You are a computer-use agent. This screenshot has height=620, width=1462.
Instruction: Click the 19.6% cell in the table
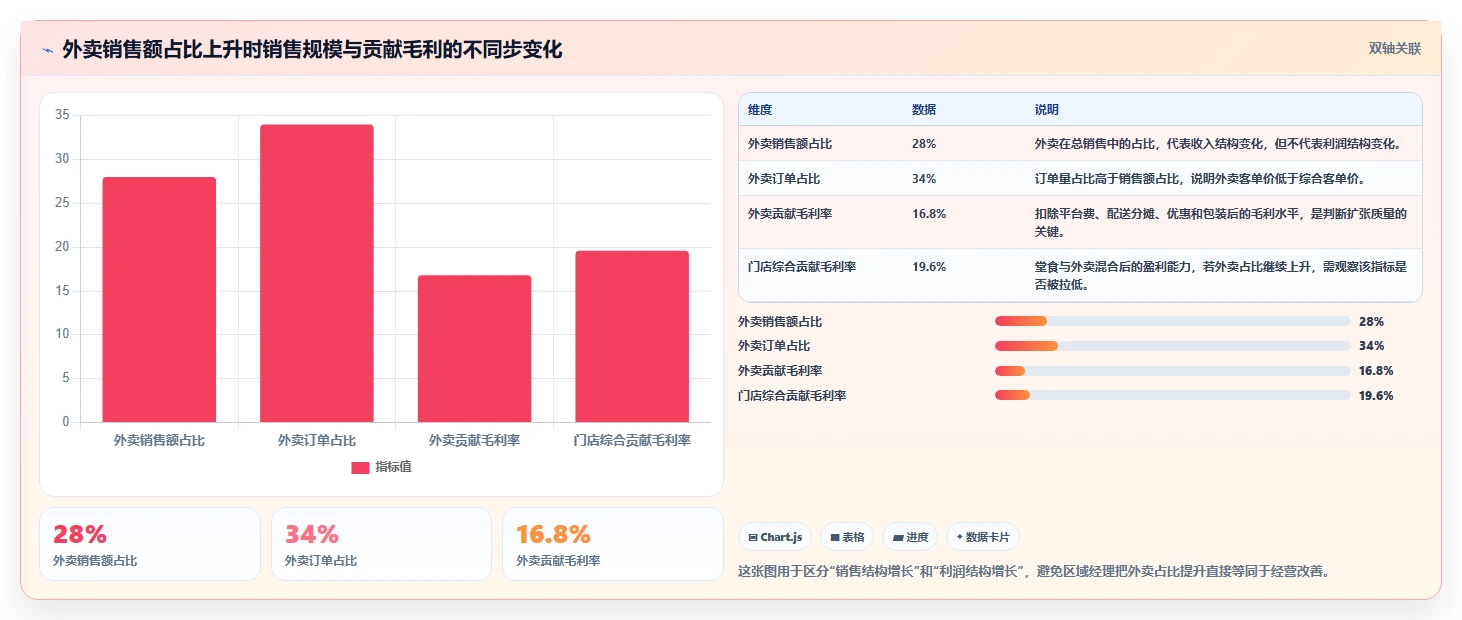point(929,267)
